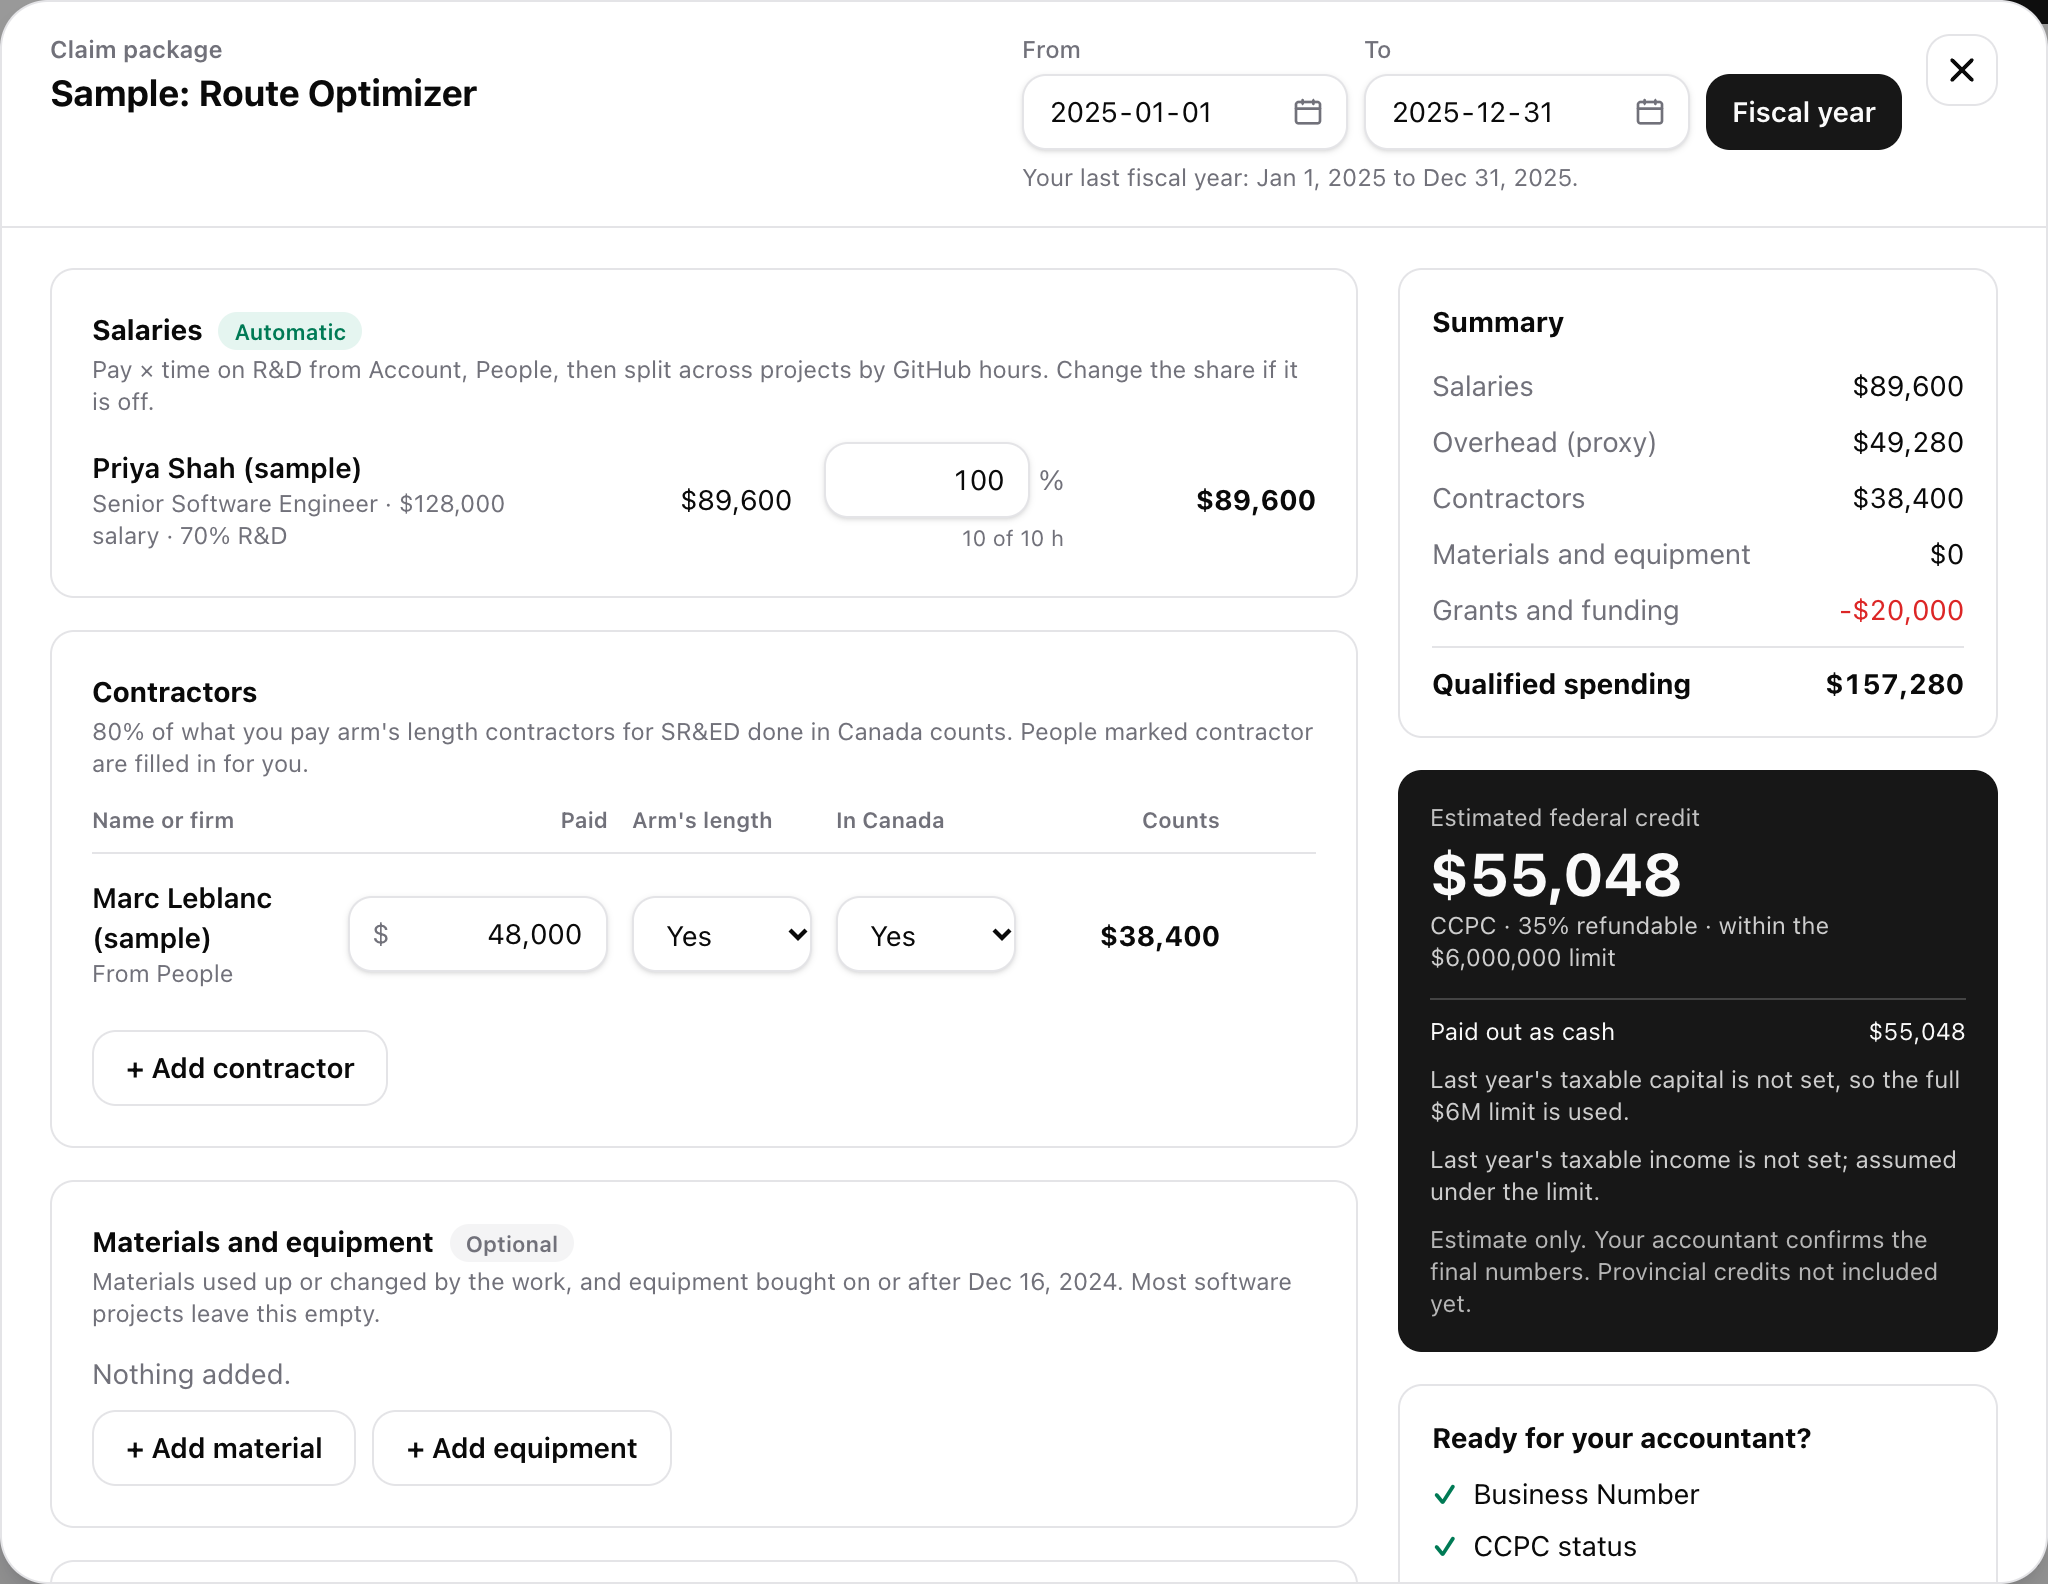
Task: Click the Add contractor button
Action: (x=240, y=1068)
